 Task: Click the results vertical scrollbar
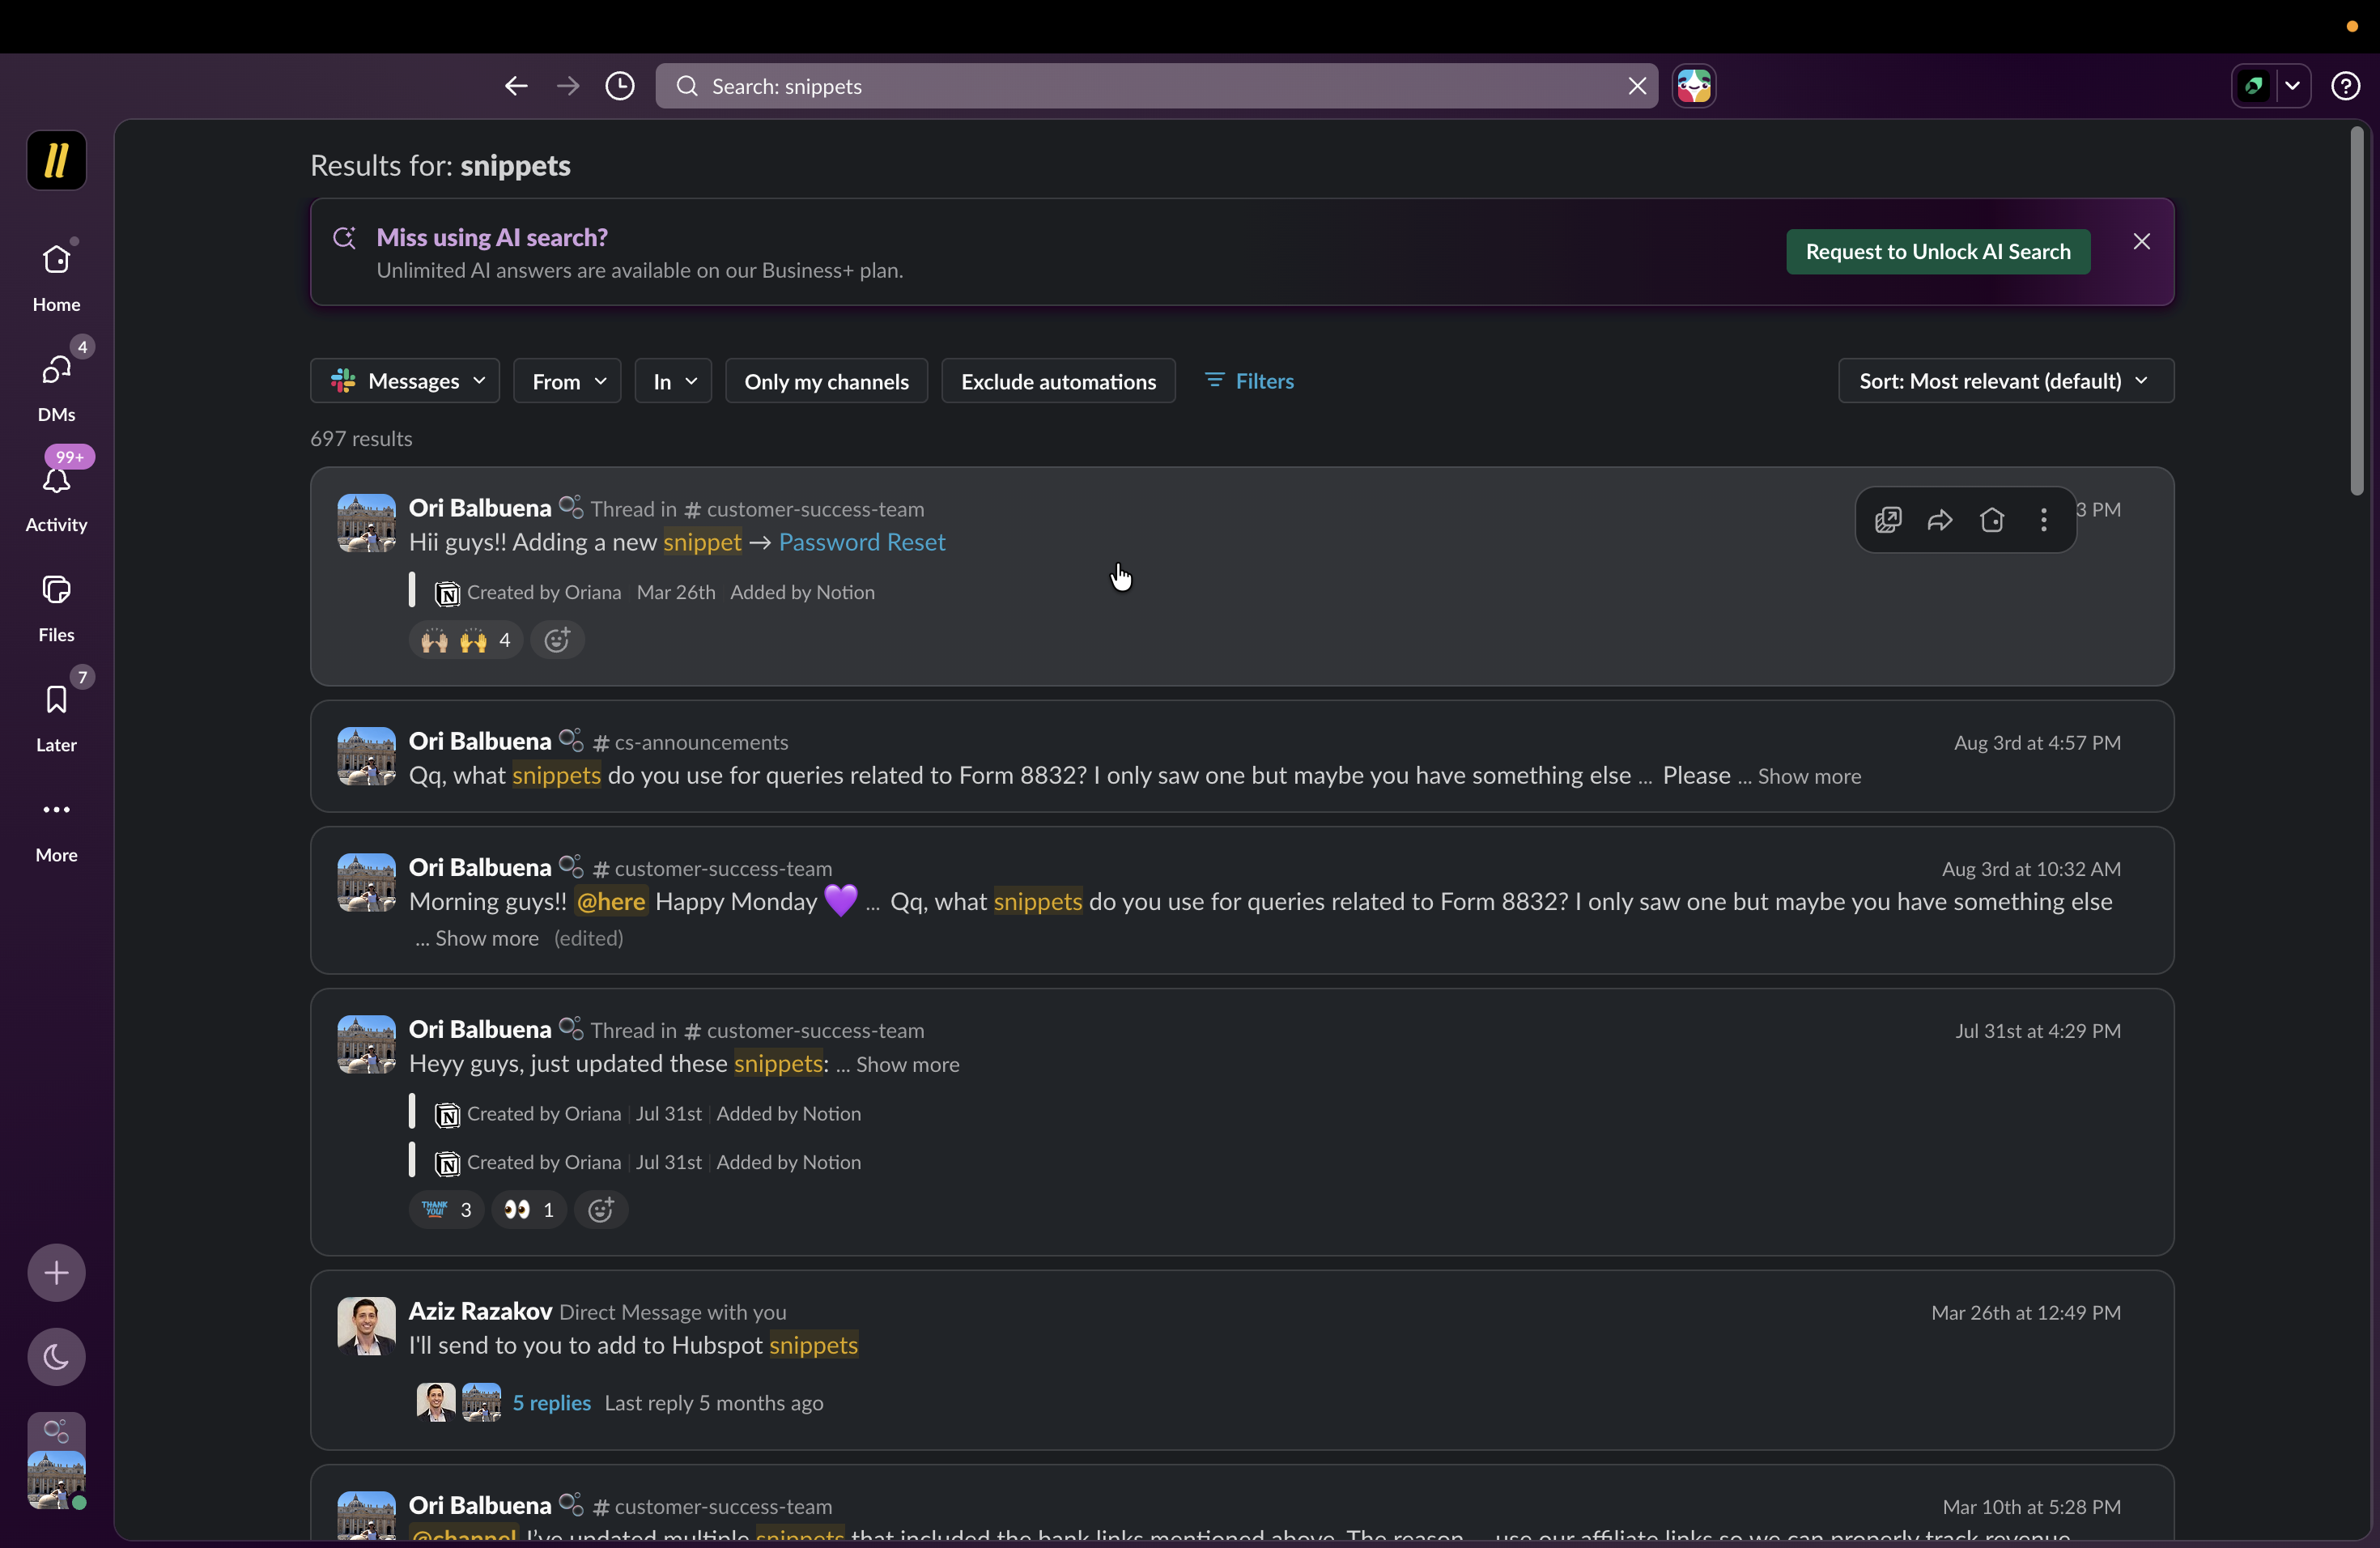coord(2357,310)
